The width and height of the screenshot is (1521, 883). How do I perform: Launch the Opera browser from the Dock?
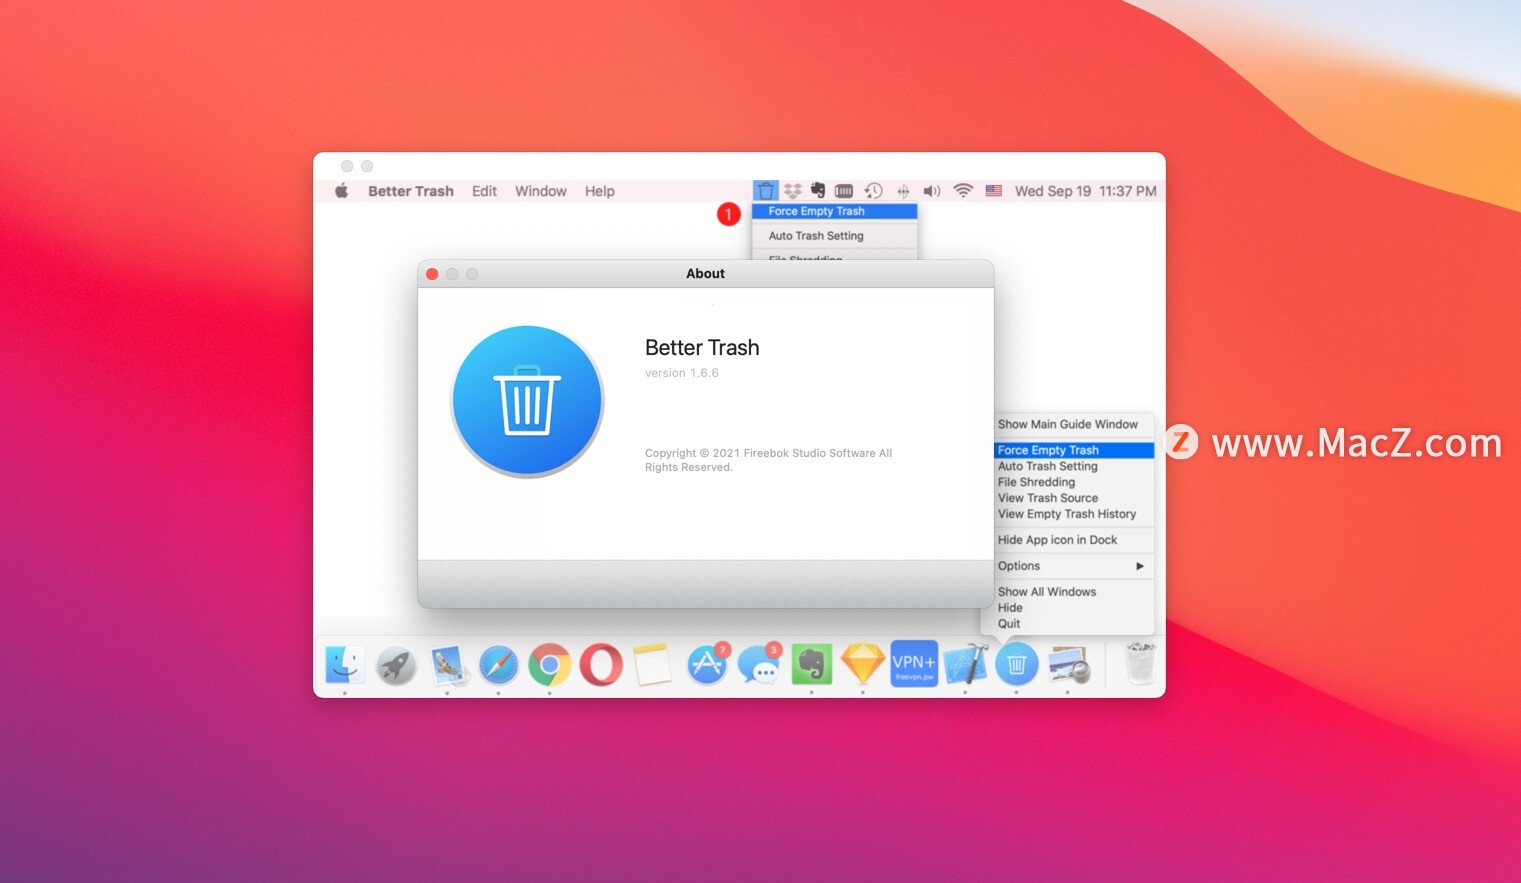point(601,664)
